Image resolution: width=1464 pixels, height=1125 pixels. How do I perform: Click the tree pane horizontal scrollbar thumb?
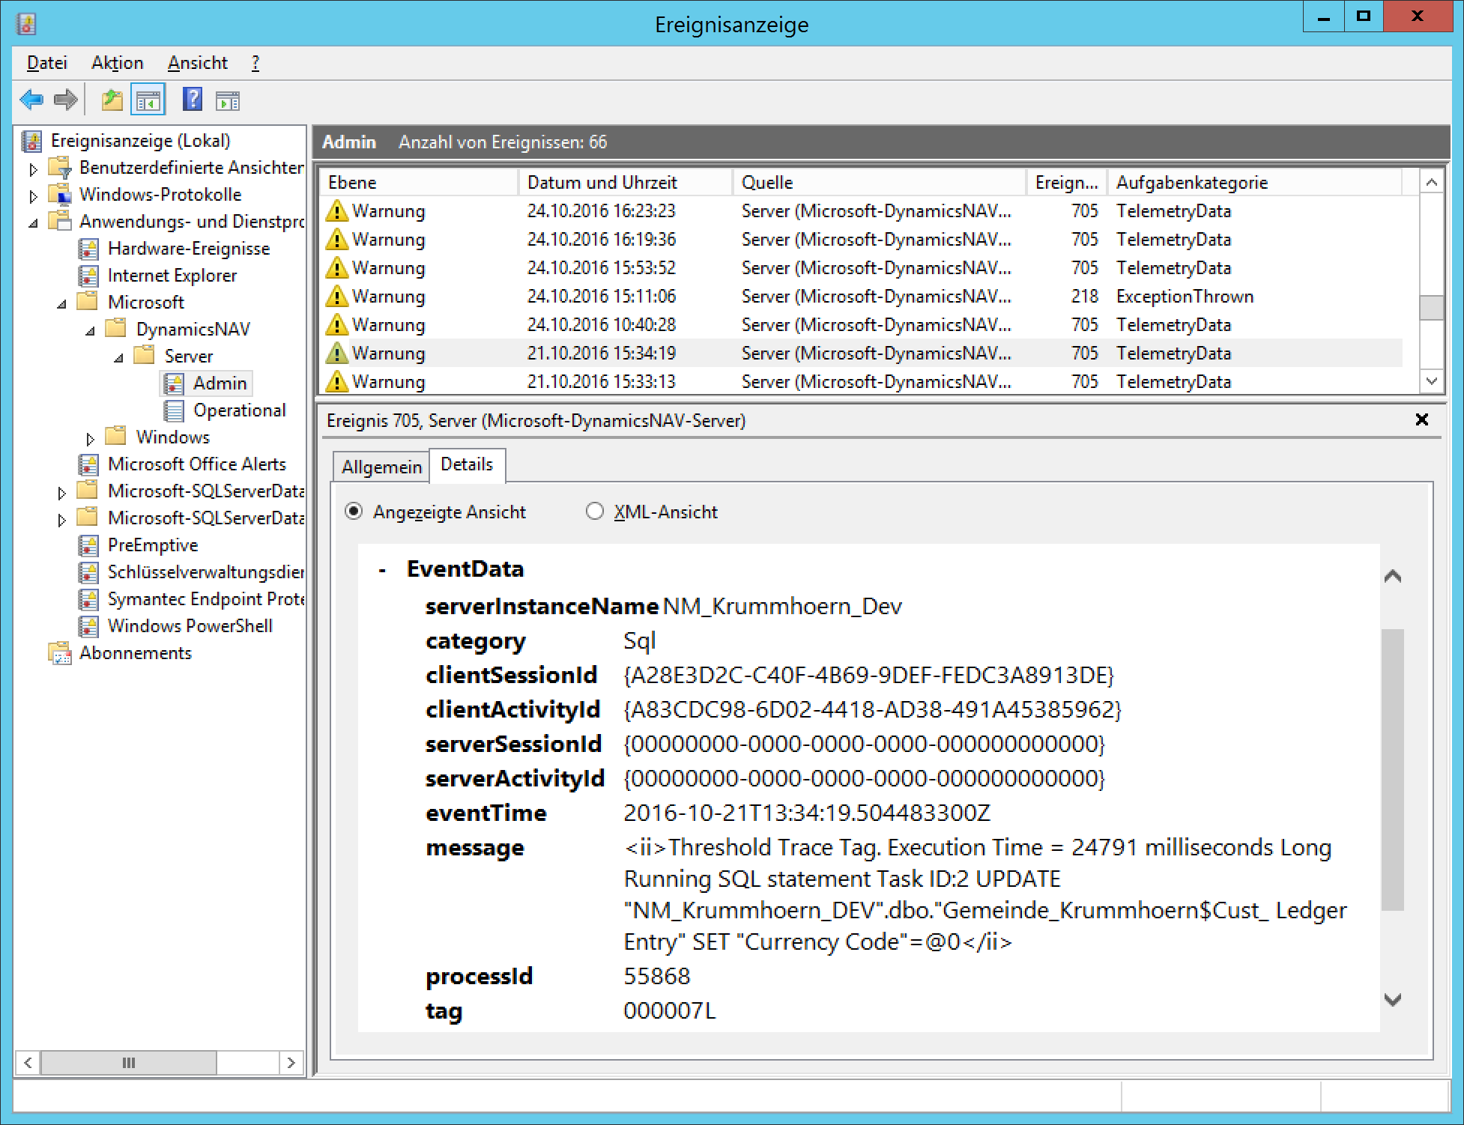coord(128,1063)
